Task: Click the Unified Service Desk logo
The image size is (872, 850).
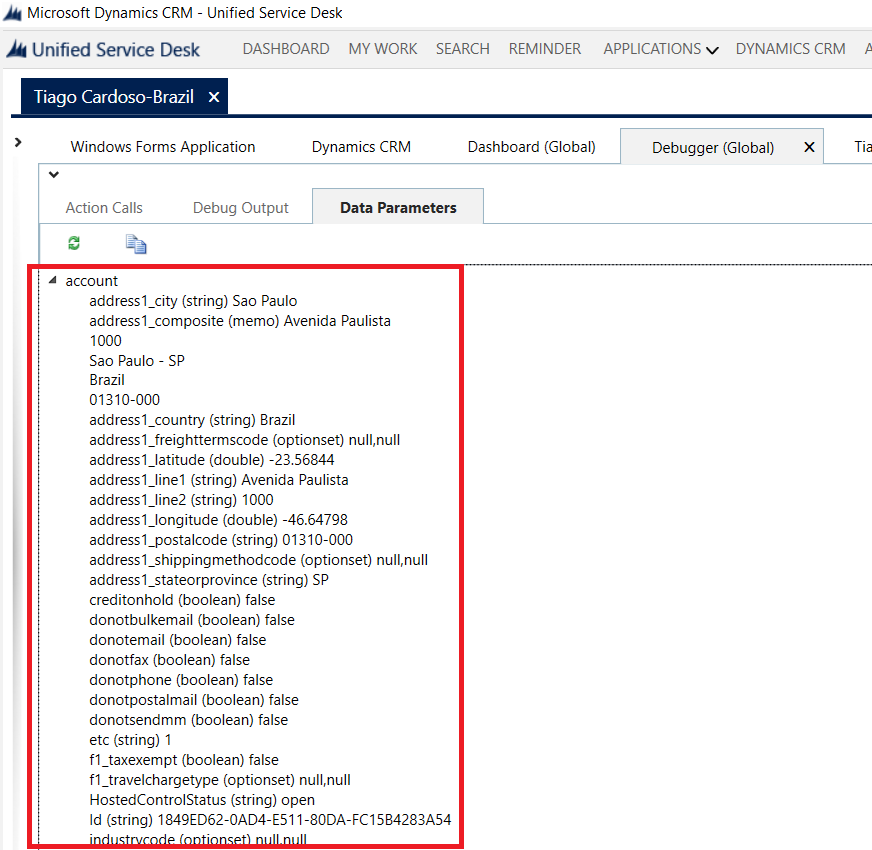Action: click(104, 49)
